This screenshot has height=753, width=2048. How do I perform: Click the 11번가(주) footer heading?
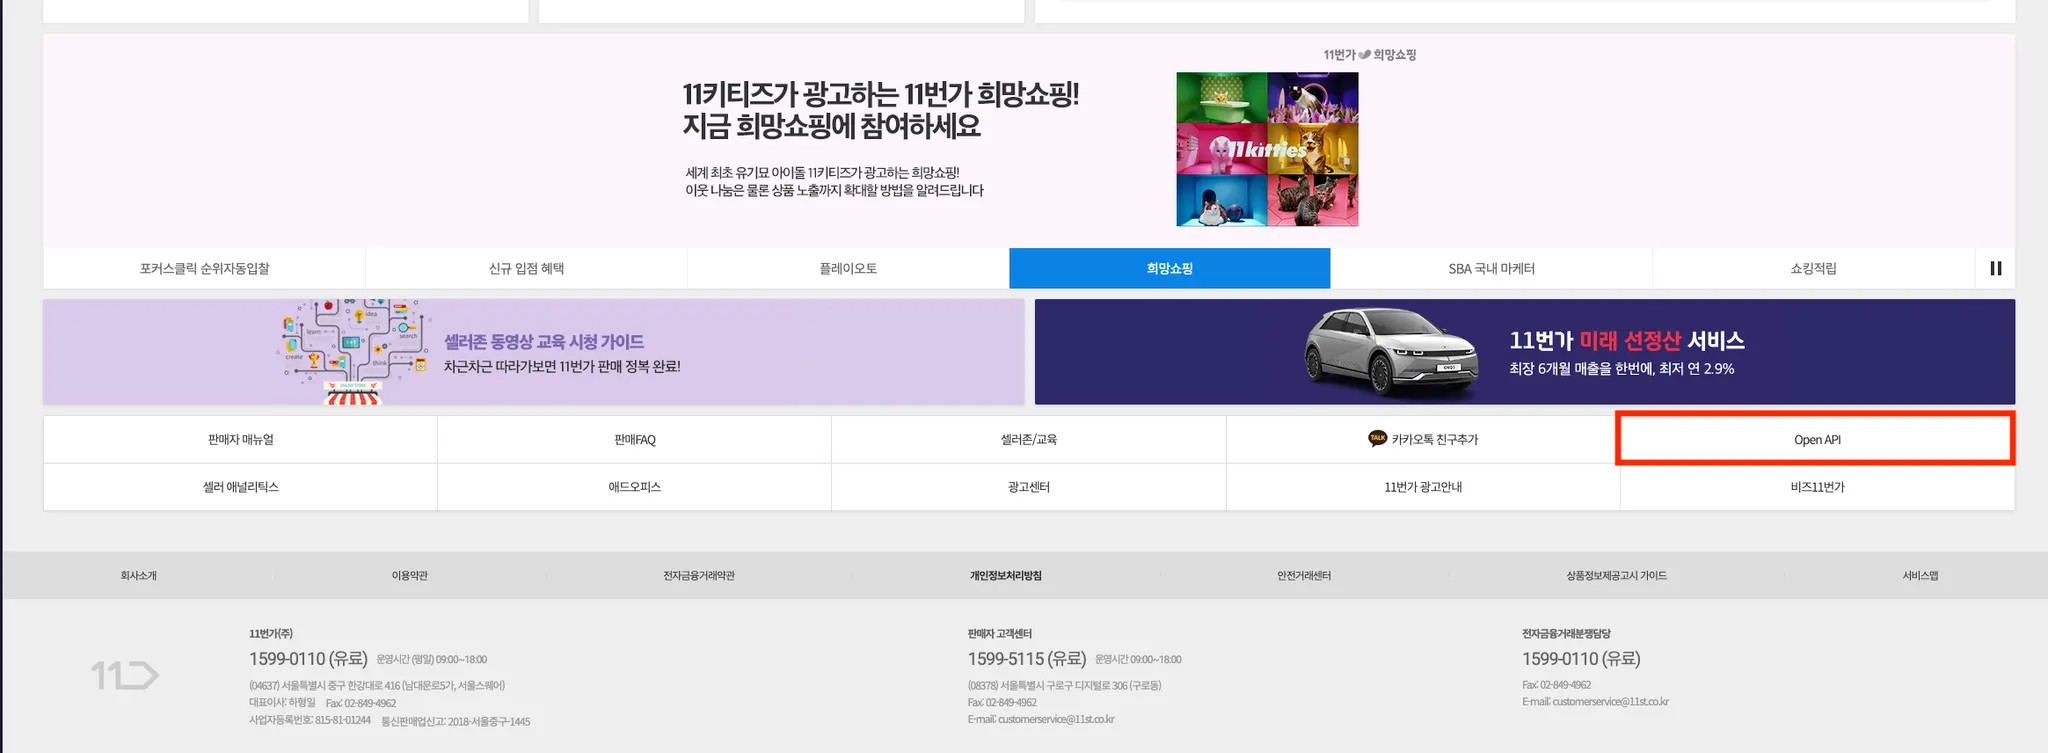tap(271, 634)
